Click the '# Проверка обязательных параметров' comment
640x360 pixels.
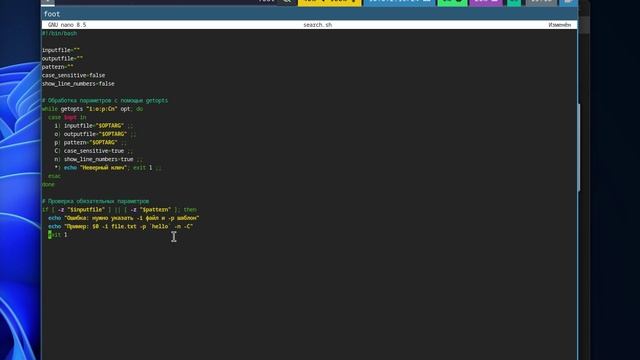click(x=96, y=201)
